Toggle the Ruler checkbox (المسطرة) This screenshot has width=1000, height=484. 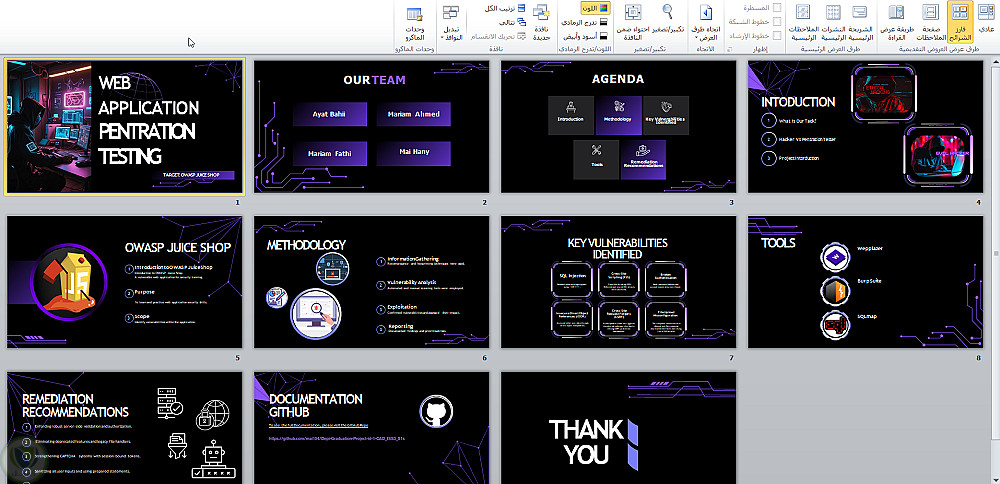[x=777, y=8]
